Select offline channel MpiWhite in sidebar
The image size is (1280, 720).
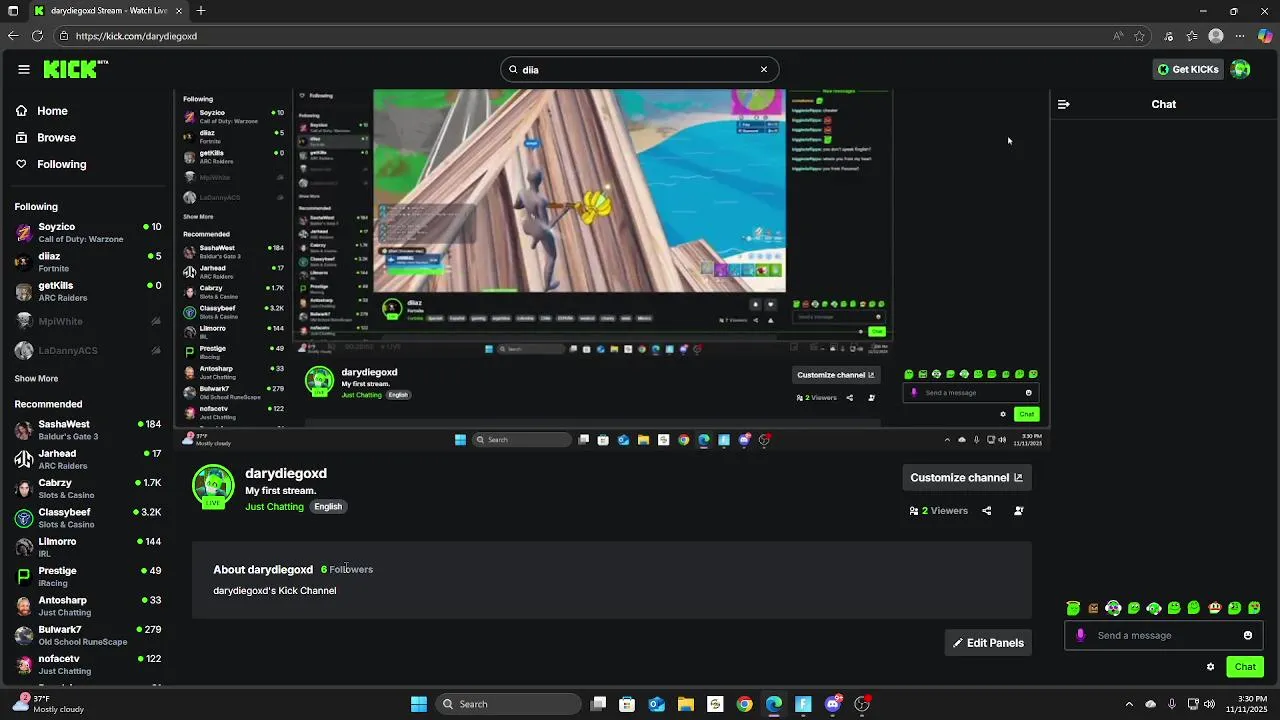click(88, 321)
